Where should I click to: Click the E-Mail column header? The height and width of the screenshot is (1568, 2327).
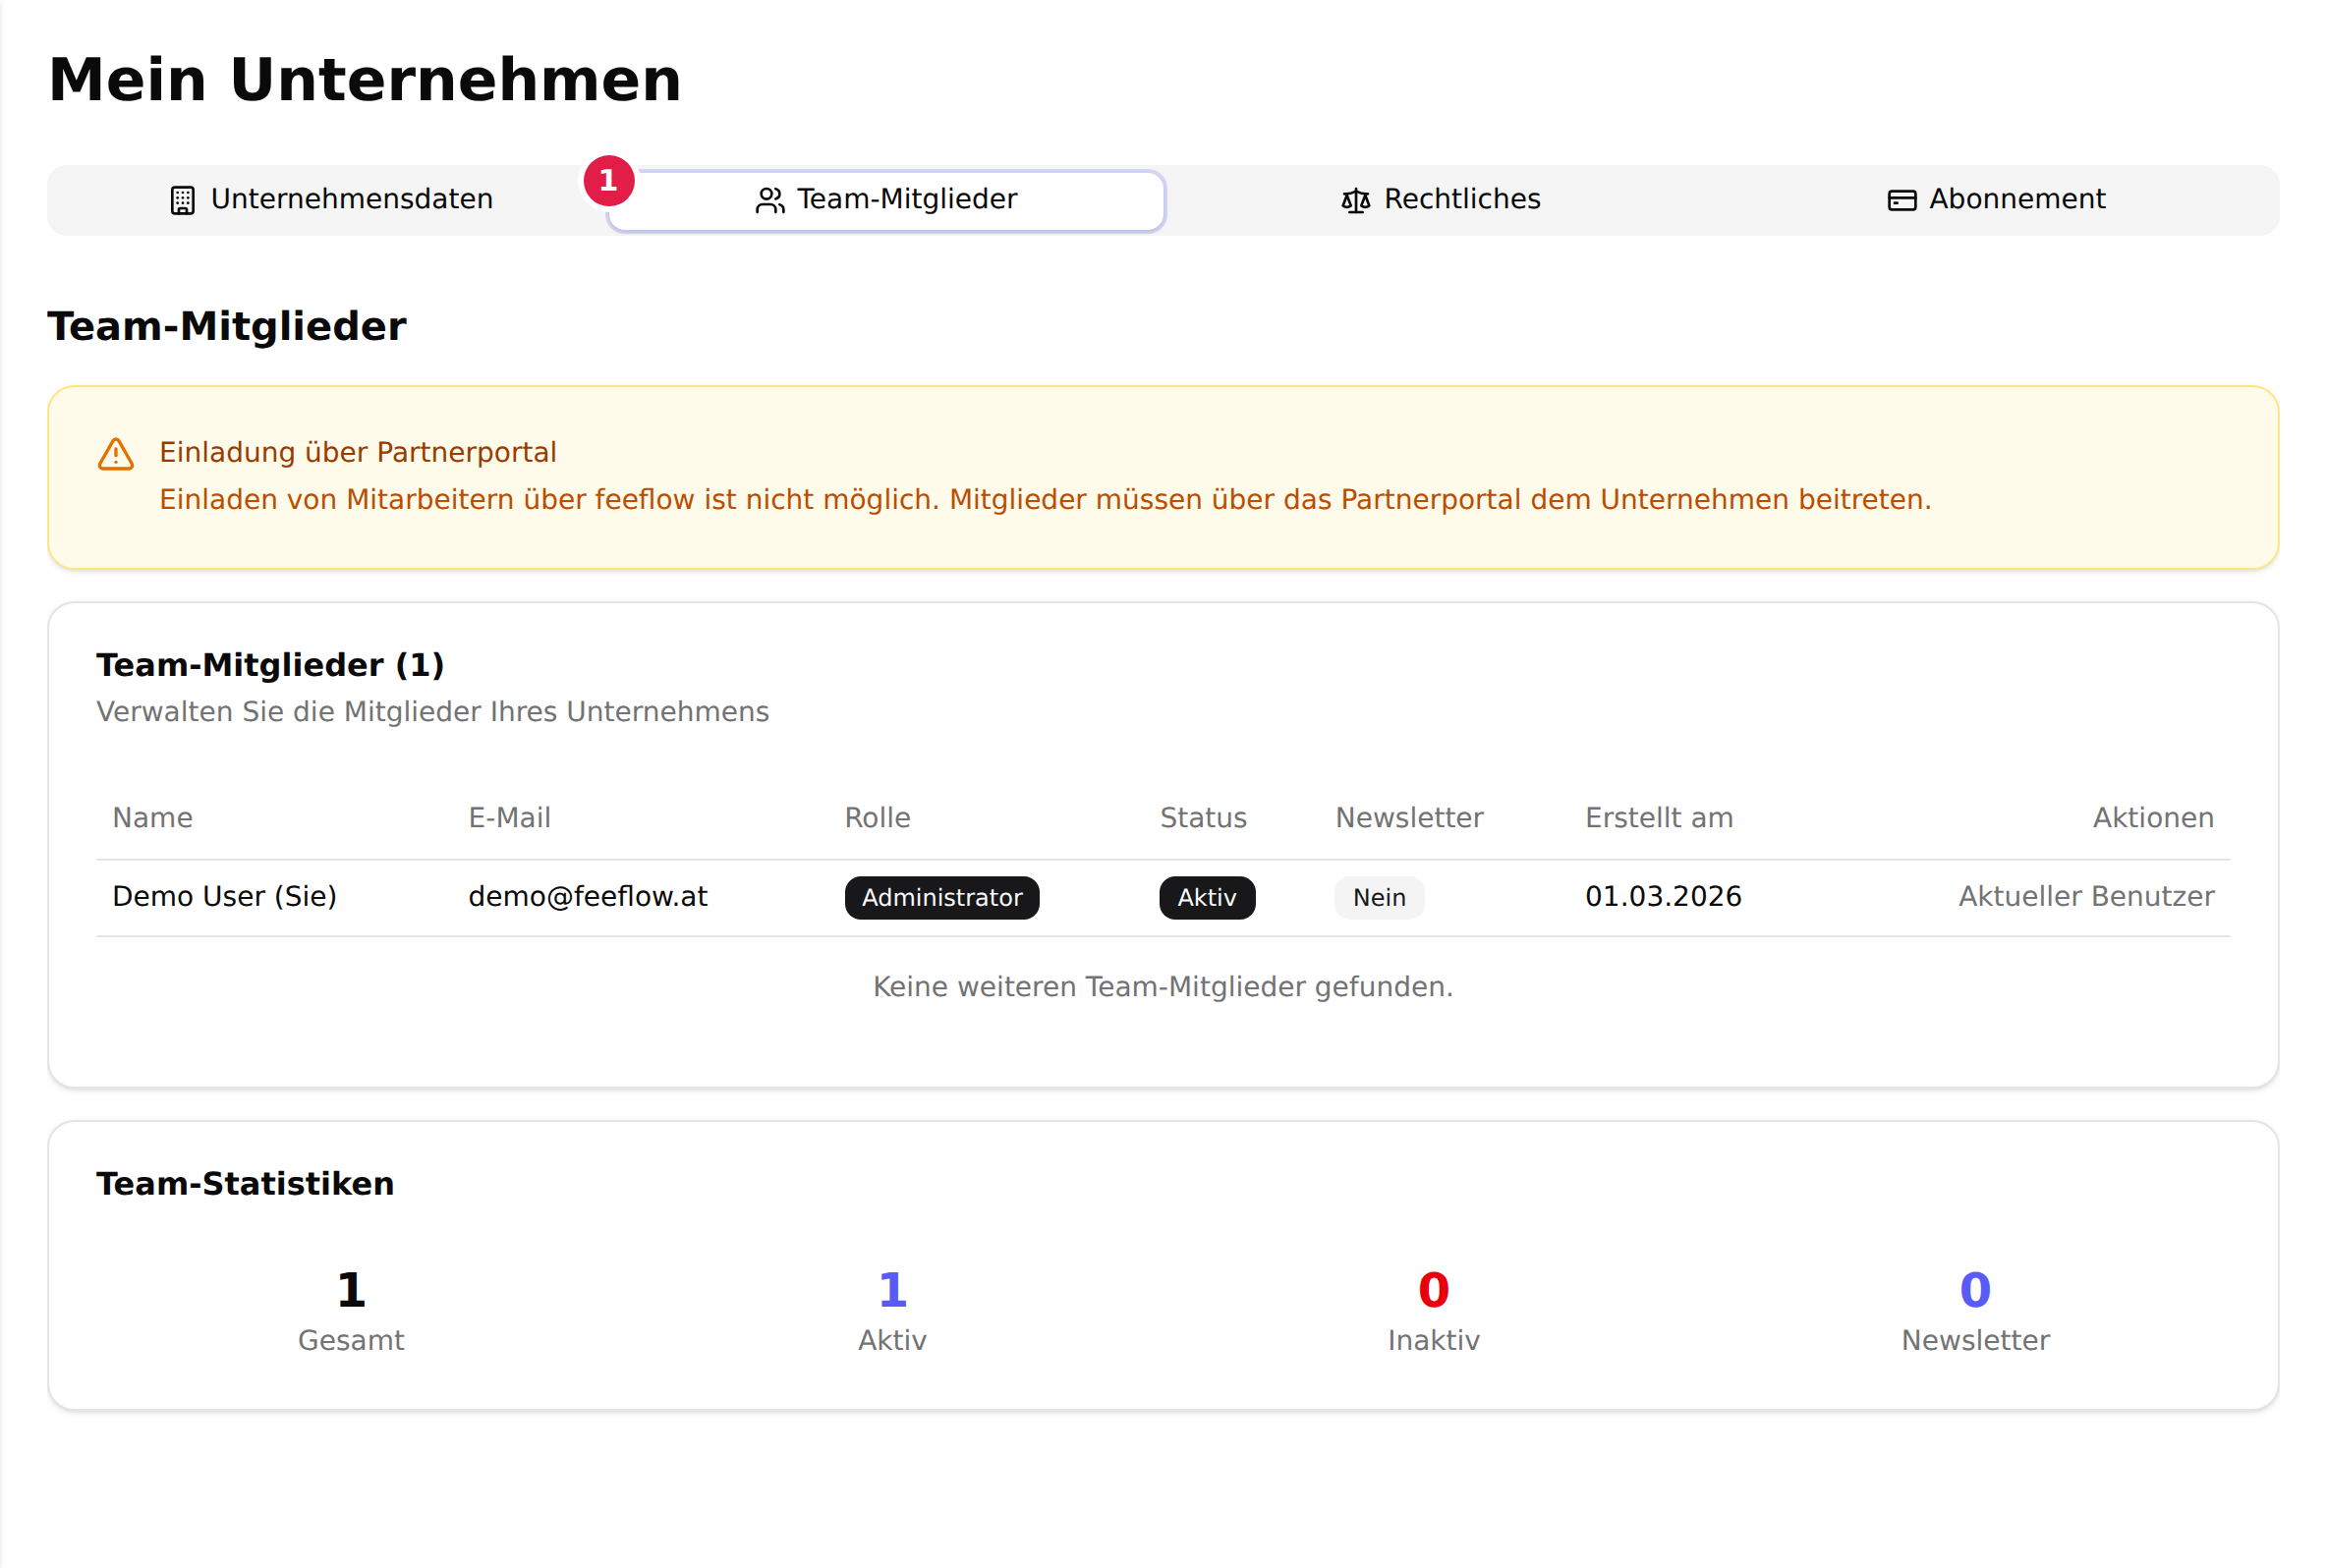coord(509,817)
